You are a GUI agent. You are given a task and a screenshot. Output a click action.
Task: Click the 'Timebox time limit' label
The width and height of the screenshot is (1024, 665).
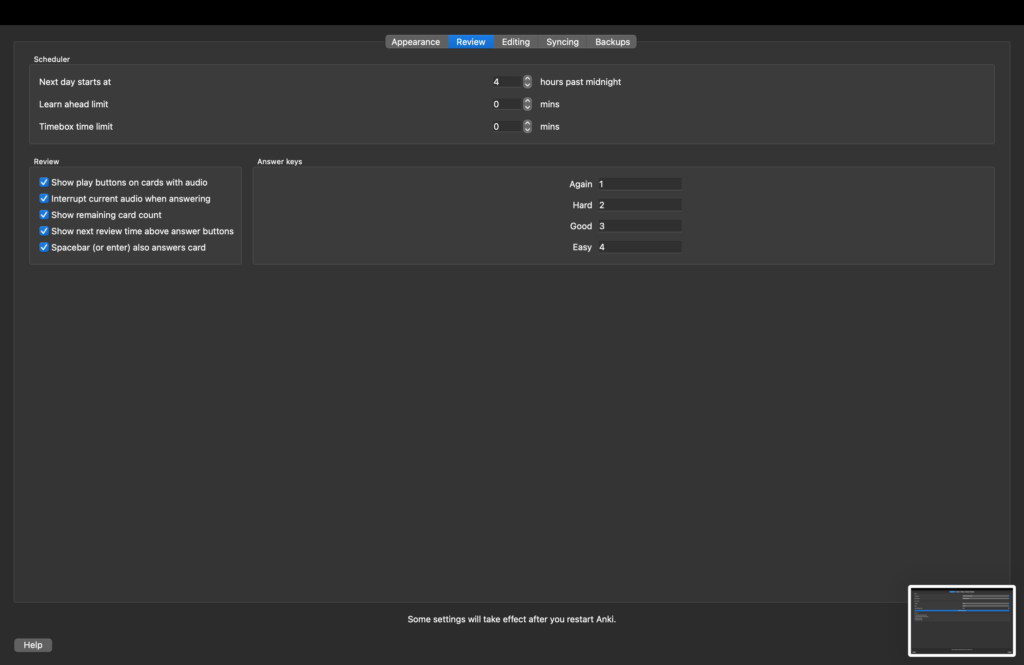click(x=76, y=127)
